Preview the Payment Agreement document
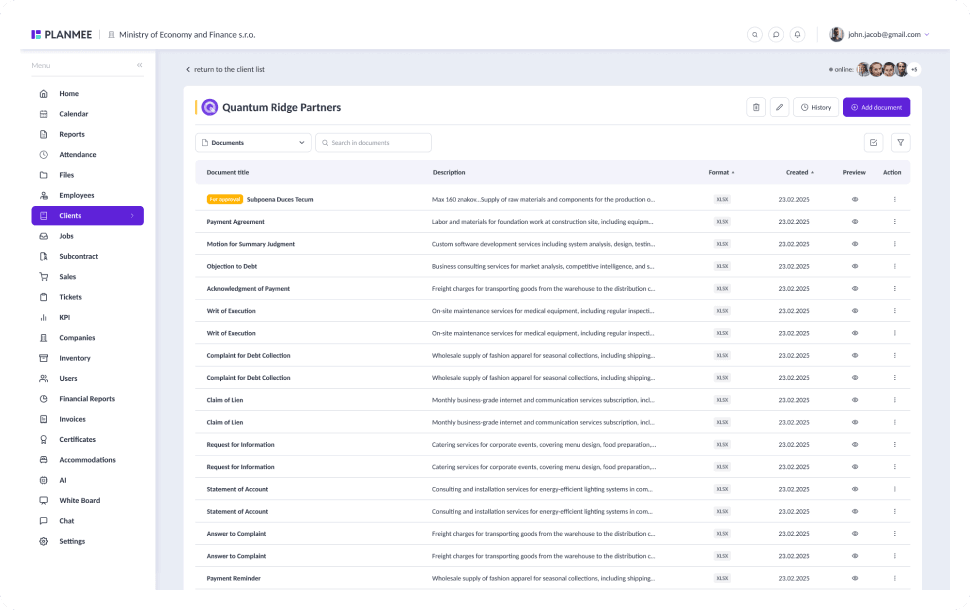Screen dimensions: 970x610 (855, 221)
